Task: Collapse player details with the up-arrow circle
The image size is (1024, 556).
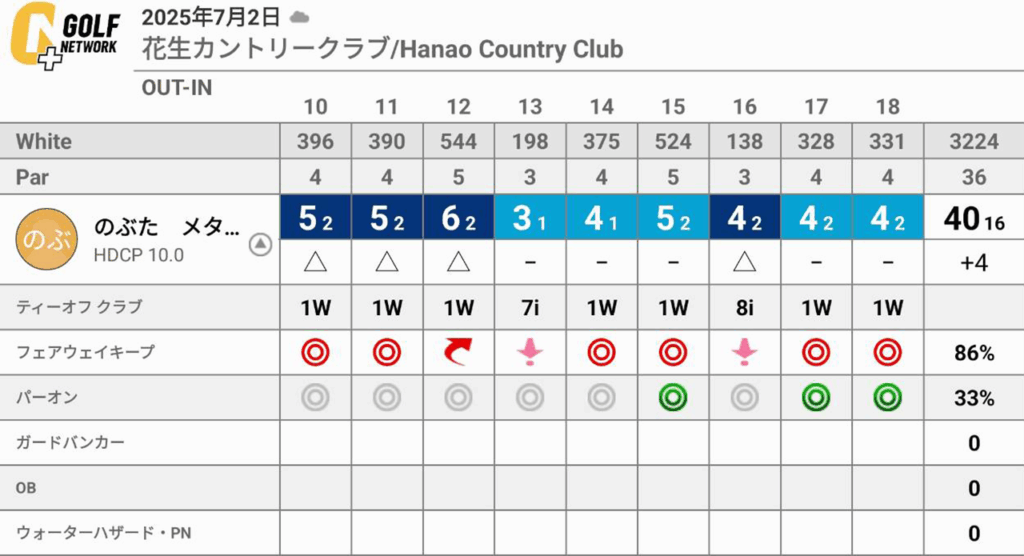Action: (260, 245)
